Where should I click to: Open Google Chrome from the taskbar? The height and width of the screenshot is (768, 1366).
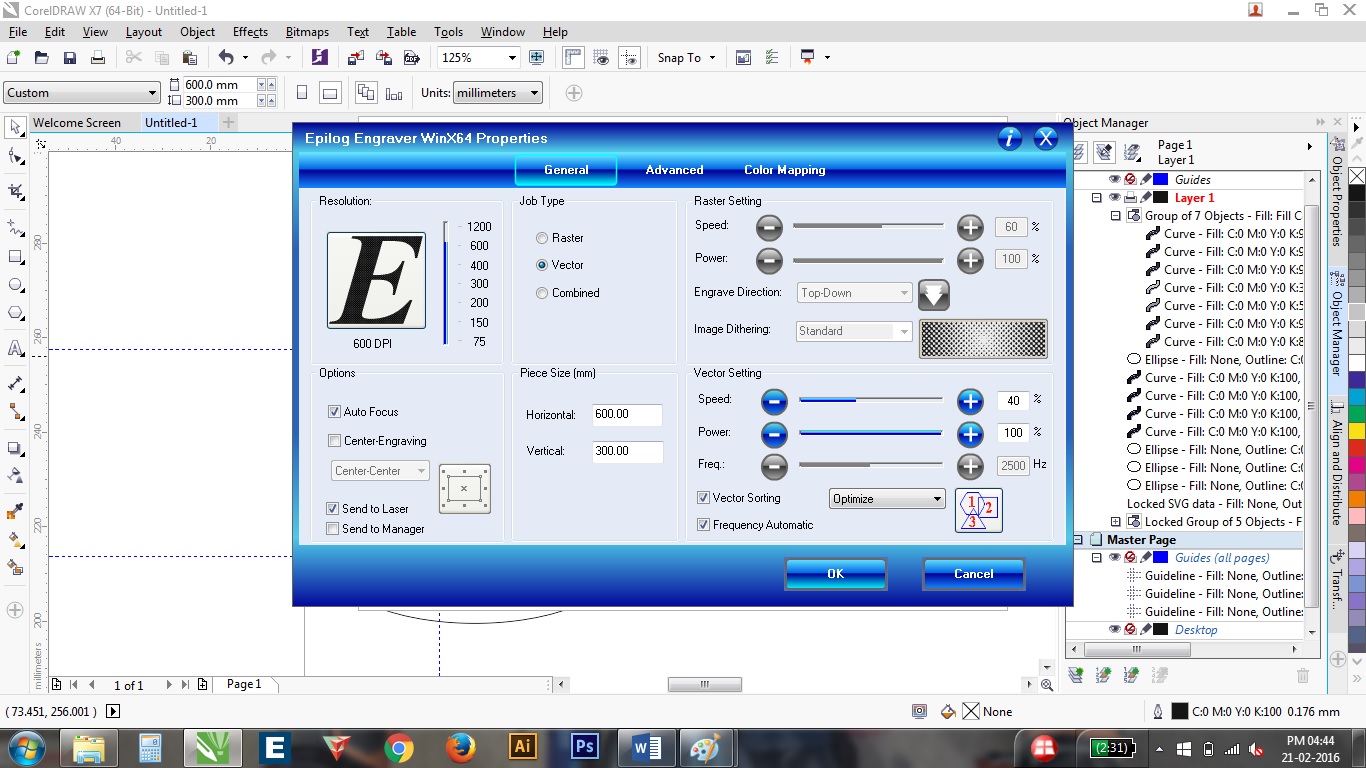[399, 747]
